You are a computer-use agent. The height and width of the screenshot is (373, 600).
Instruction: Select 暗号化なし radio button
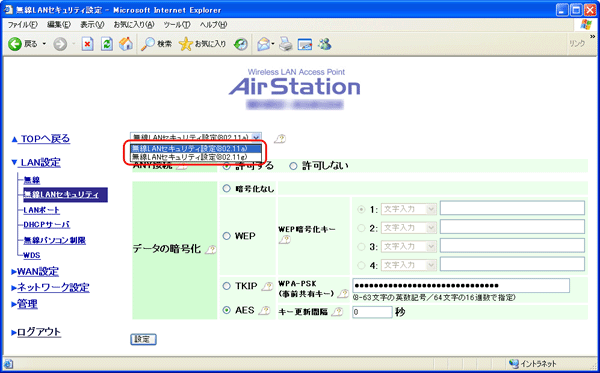pos(227,189)
